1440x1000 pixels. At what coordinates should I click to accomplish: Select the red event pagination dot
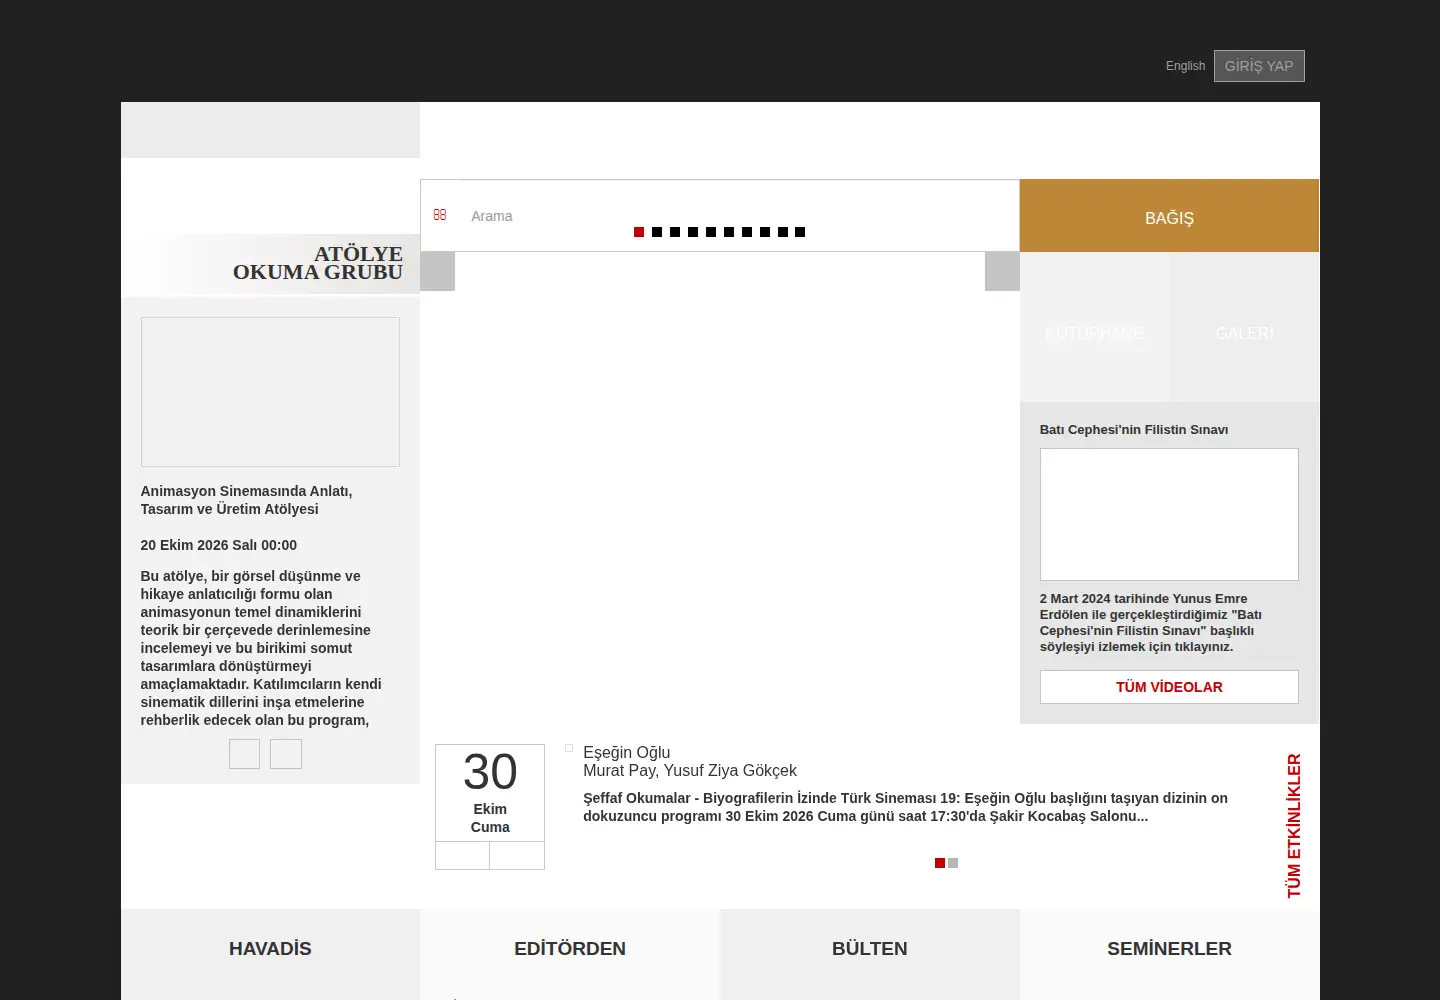(940, 863)
